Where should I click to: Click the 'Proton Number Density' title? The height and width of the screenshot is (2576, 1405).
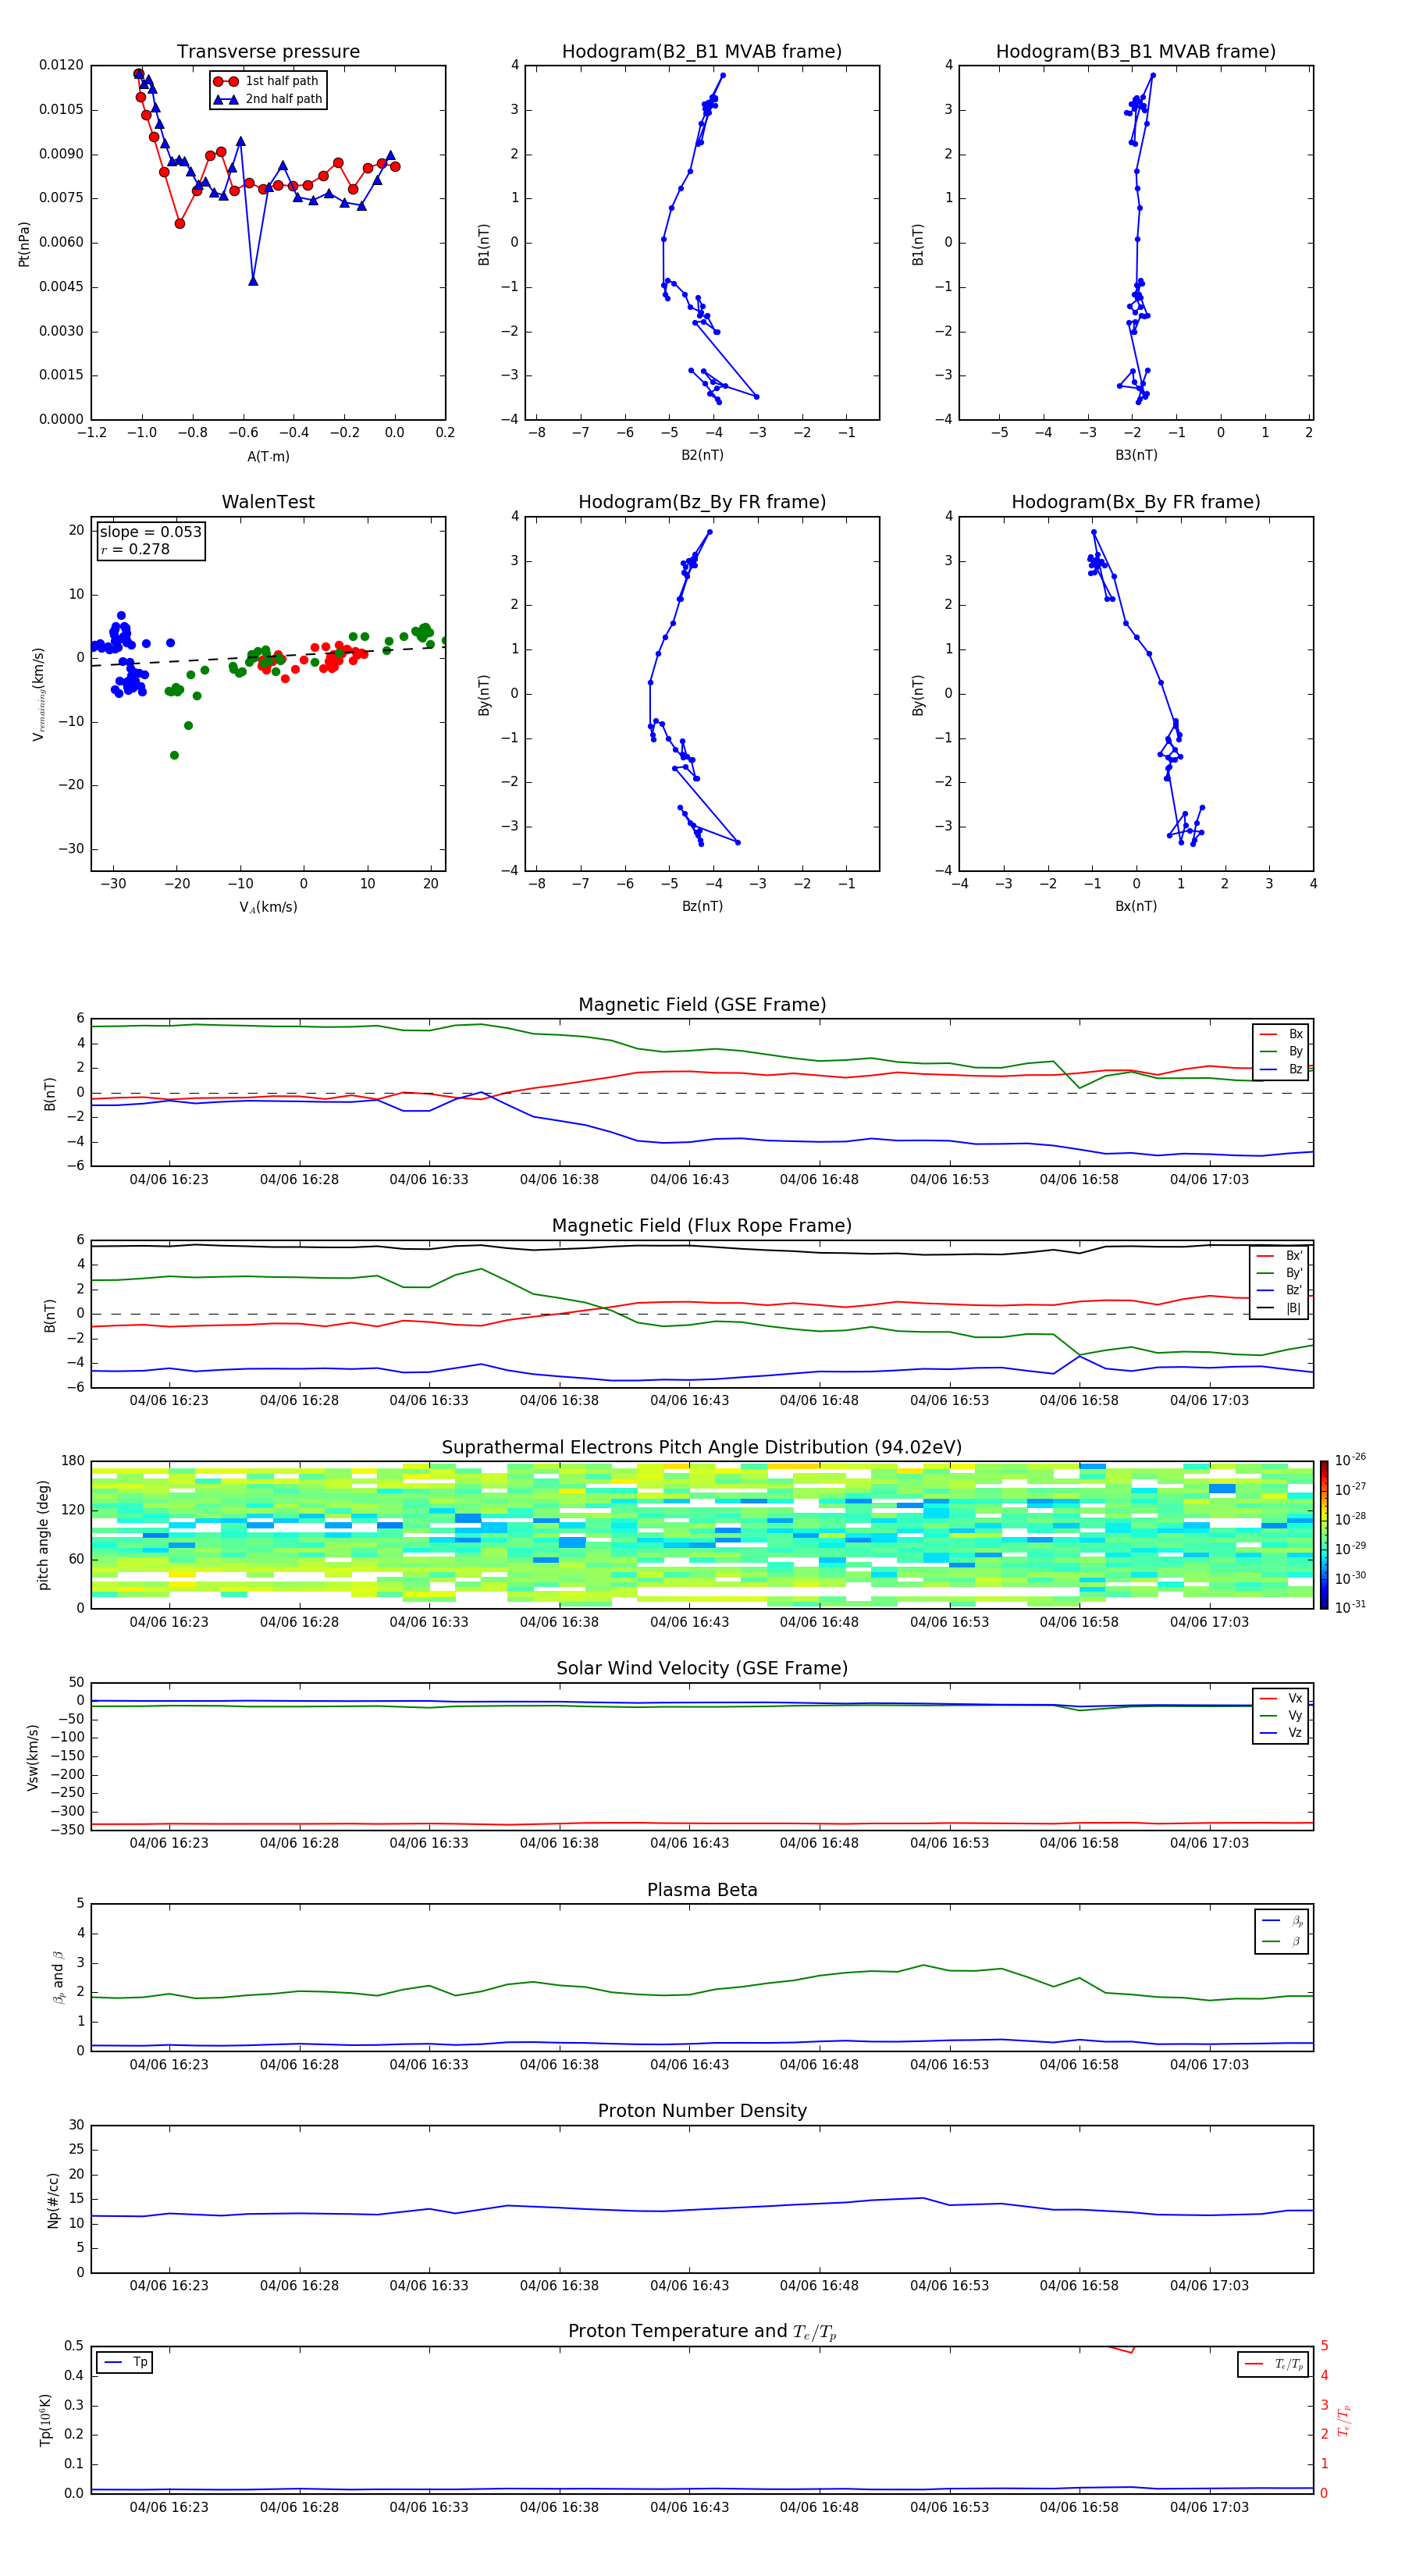point(702,2111)
